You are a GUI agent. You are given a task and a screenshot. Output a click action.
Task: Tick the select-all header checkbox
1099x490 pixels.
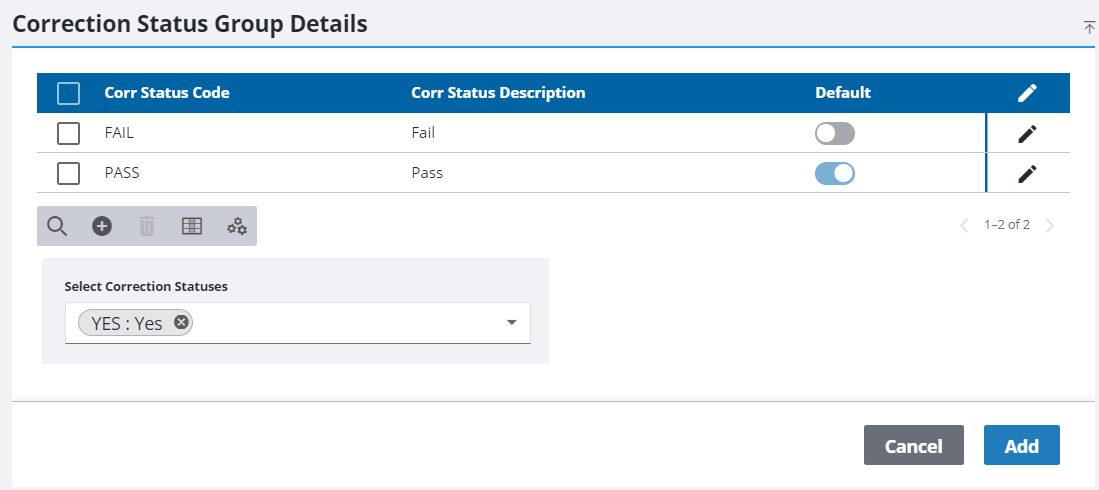pos(68,93)
